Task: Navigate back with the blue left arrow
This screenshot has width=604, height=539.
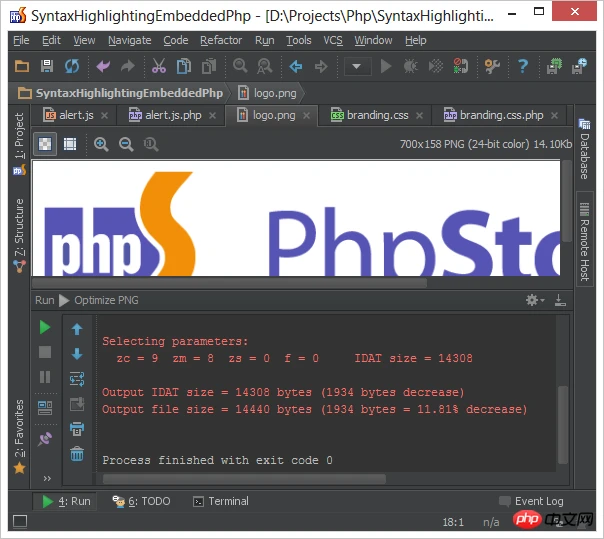Action: tap(296, 66)
